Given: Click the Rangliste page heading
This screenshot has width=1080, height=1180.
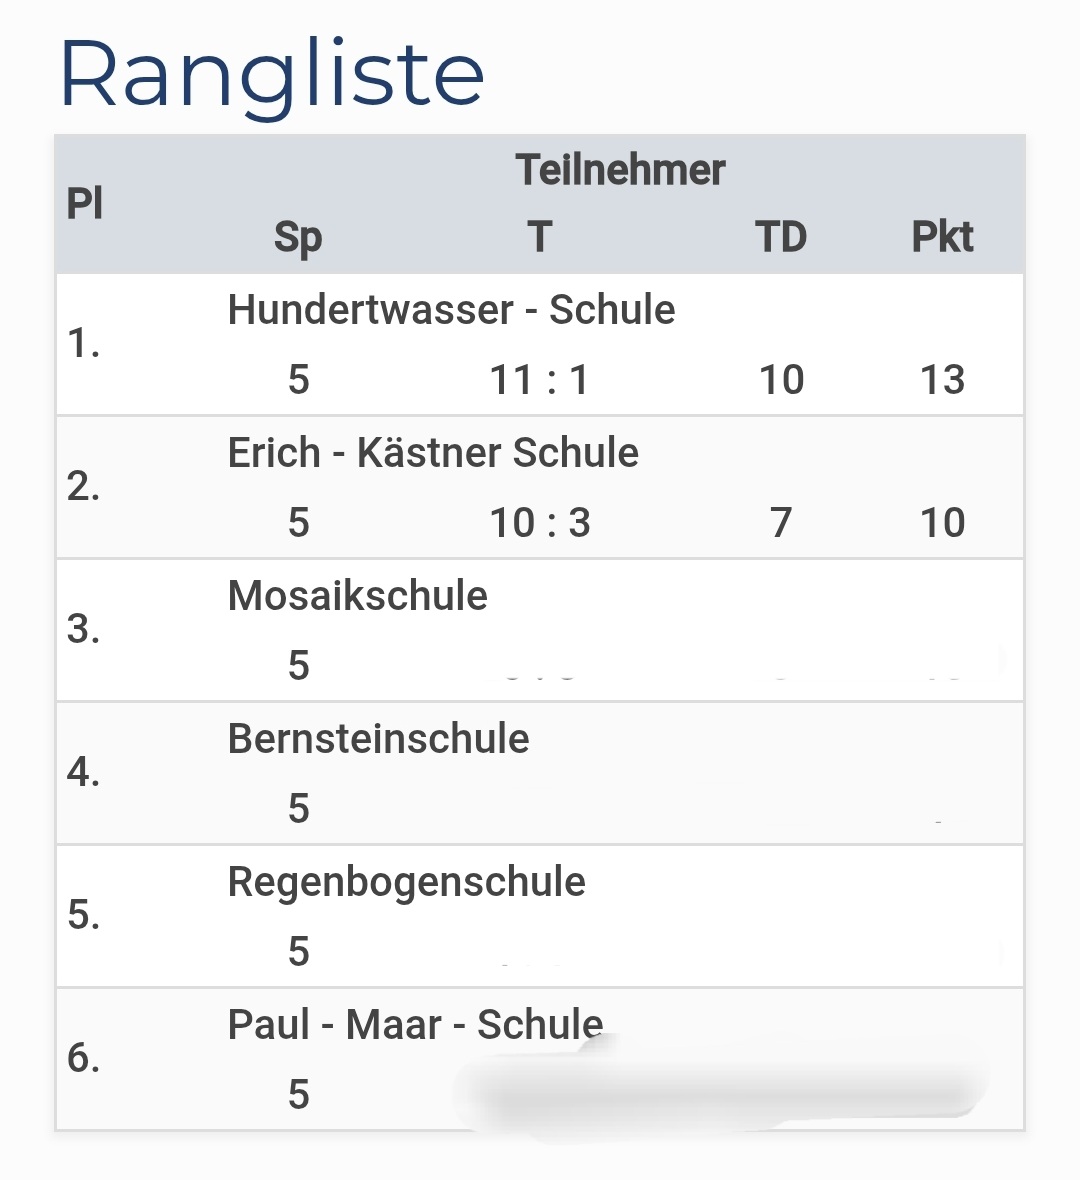Looking at the screenshot, I should pos(271,75).
